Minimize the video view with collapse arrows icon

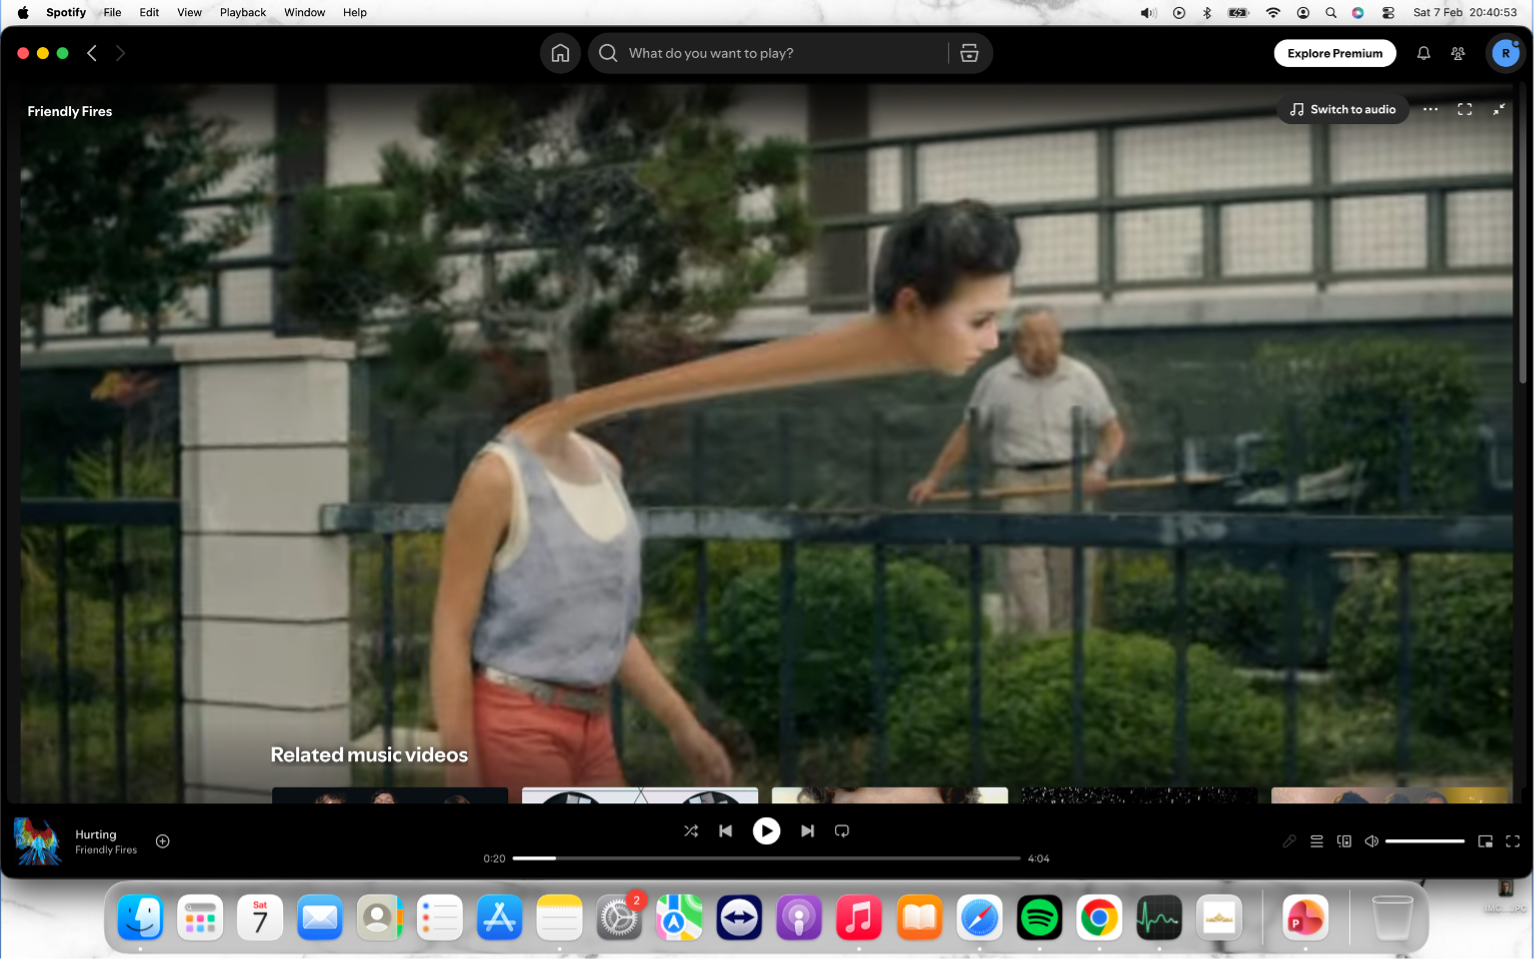(x=1499, y=109)
